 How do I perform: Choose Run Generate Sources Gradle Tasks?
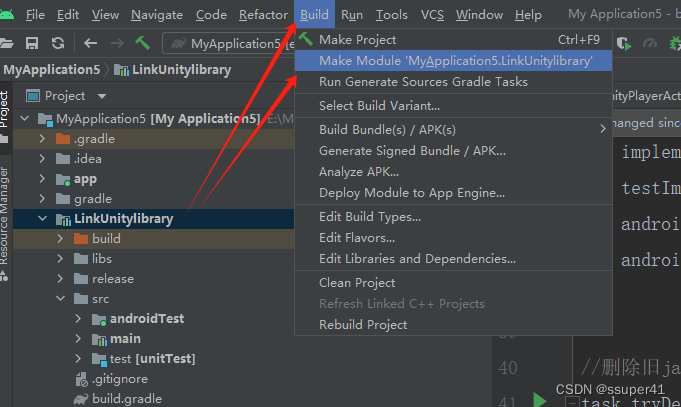tap(453, 82)
